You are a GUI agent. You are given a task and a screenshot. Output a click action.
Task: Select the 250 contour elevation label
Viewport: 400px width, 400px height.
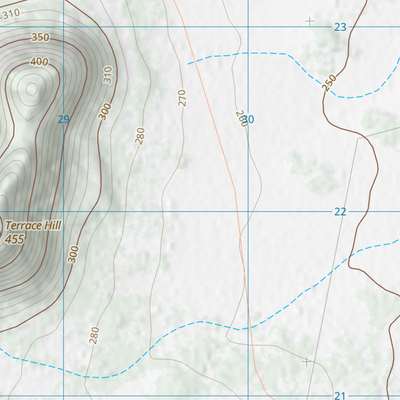point(329,83)
